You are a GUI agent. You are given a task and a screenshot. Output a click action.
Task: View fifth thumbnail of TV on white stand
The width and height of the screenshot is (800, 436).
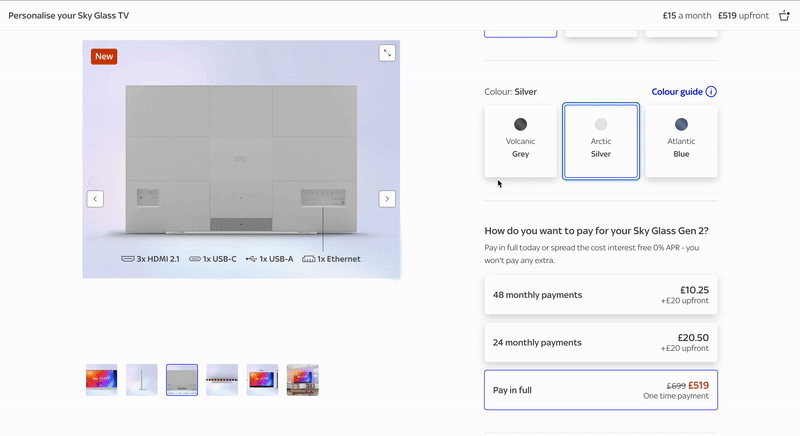[262, 380]
